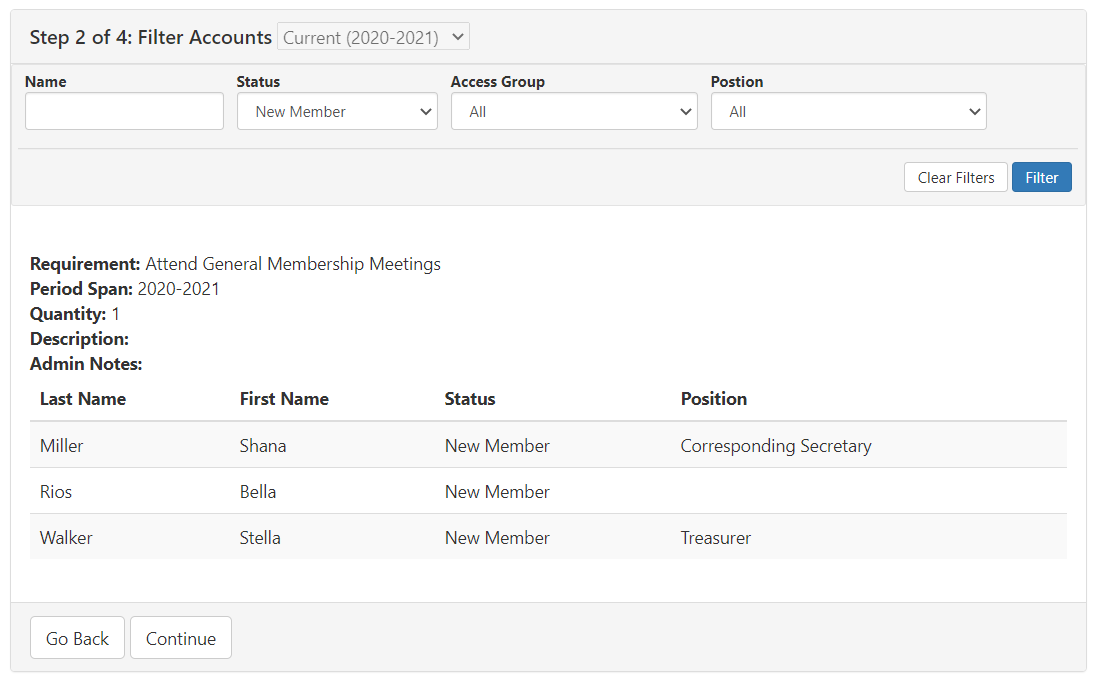Click the Step 2 of 4 heading
The image size is (1094, 681).
[150, 37]
